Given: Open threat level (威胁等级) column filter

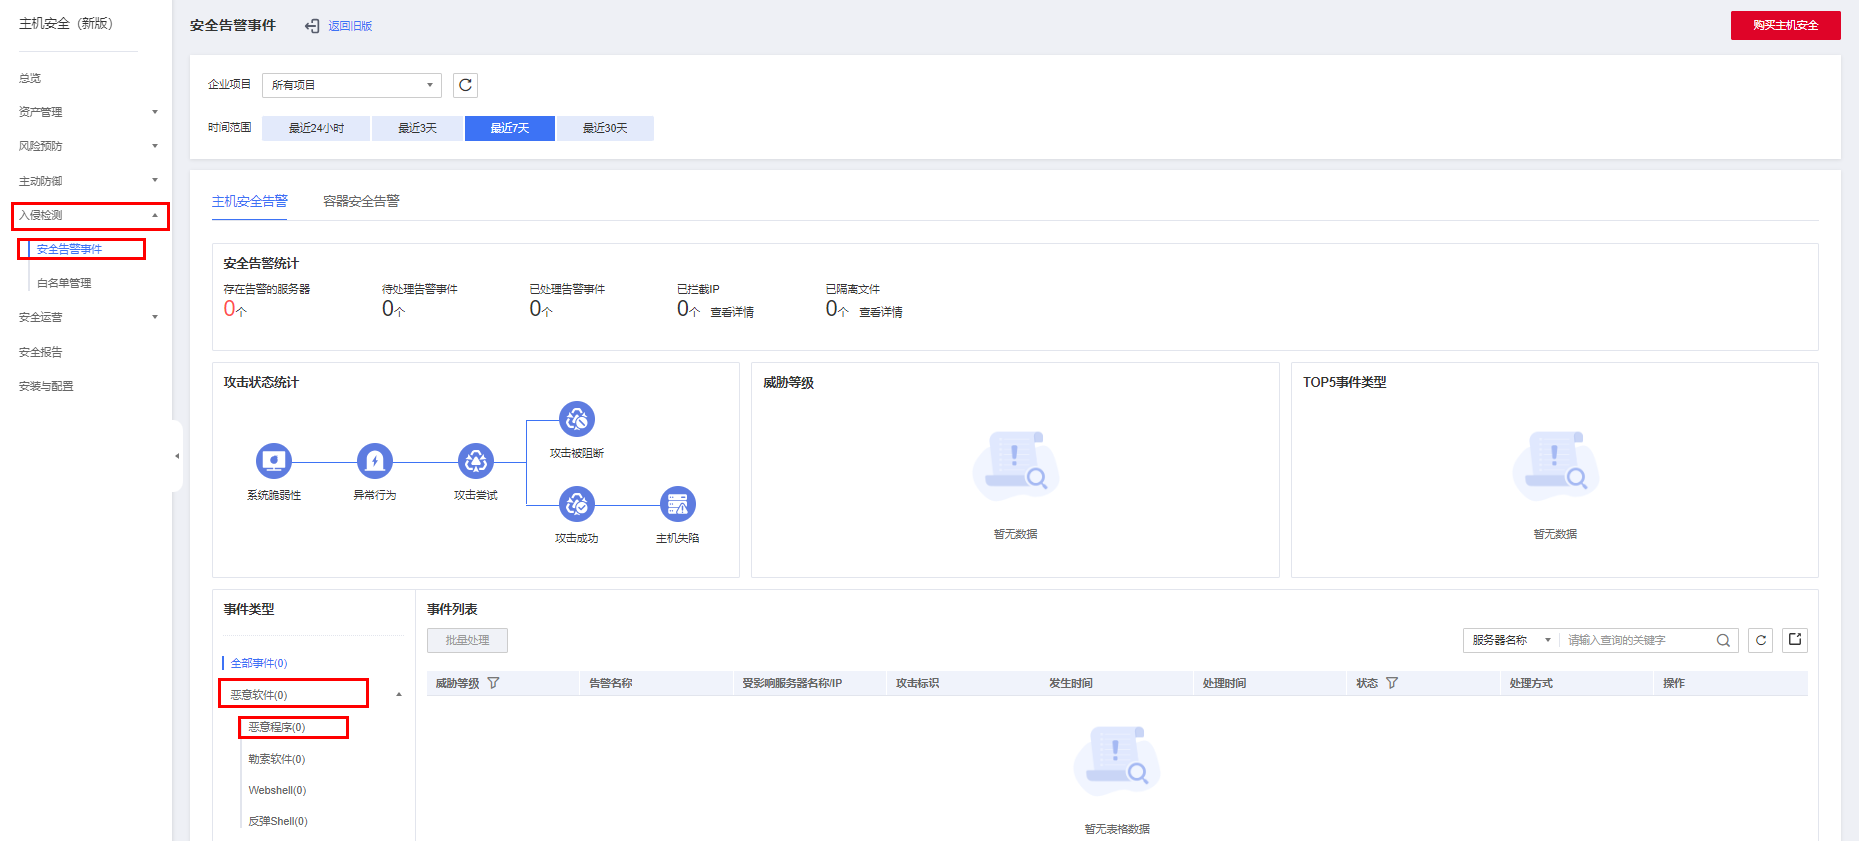Looking at the screenshot, I should click(493, 683).
